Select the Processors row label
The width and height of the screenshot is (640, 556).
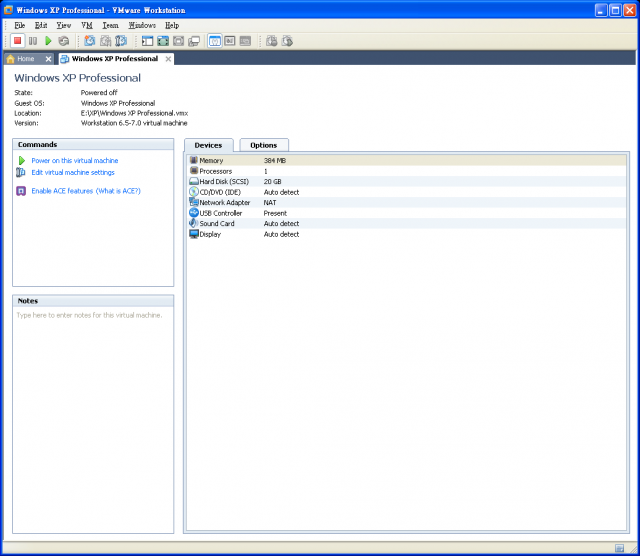[216, 171]
